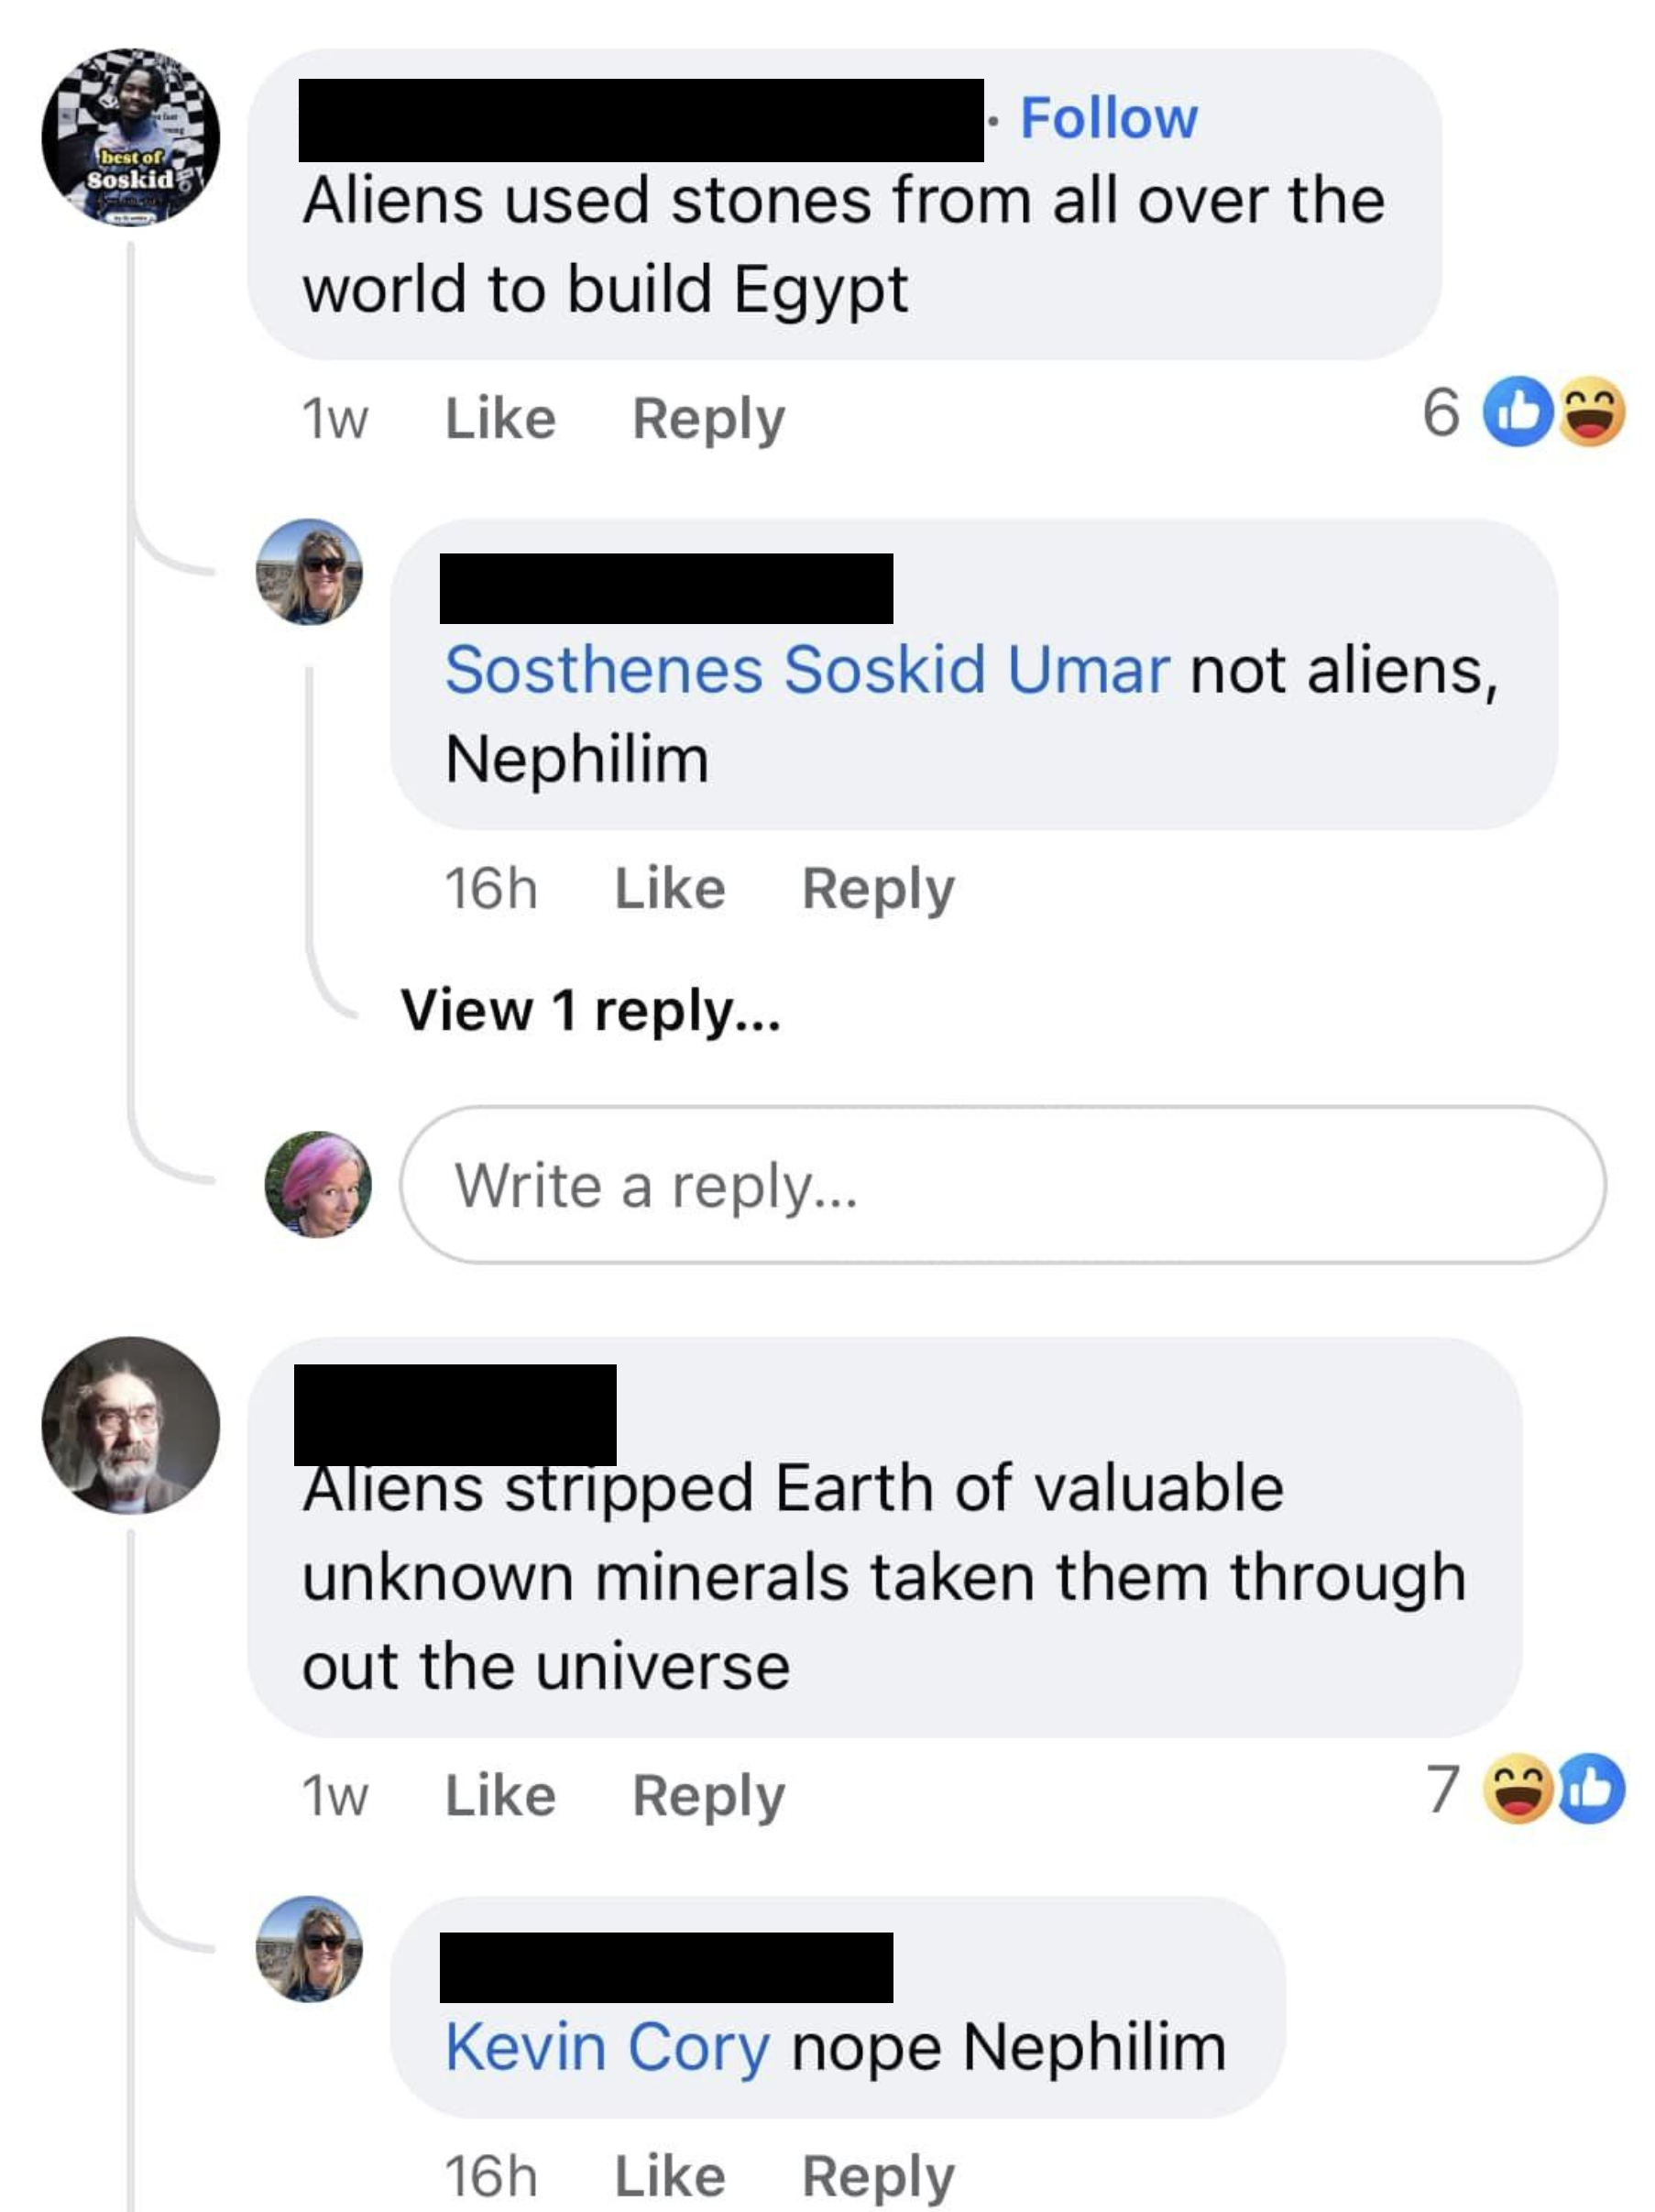Expand 'View 1 reply...' thread
The height and width of the screenshot is (2212, 1655).
coord(590,1010)
